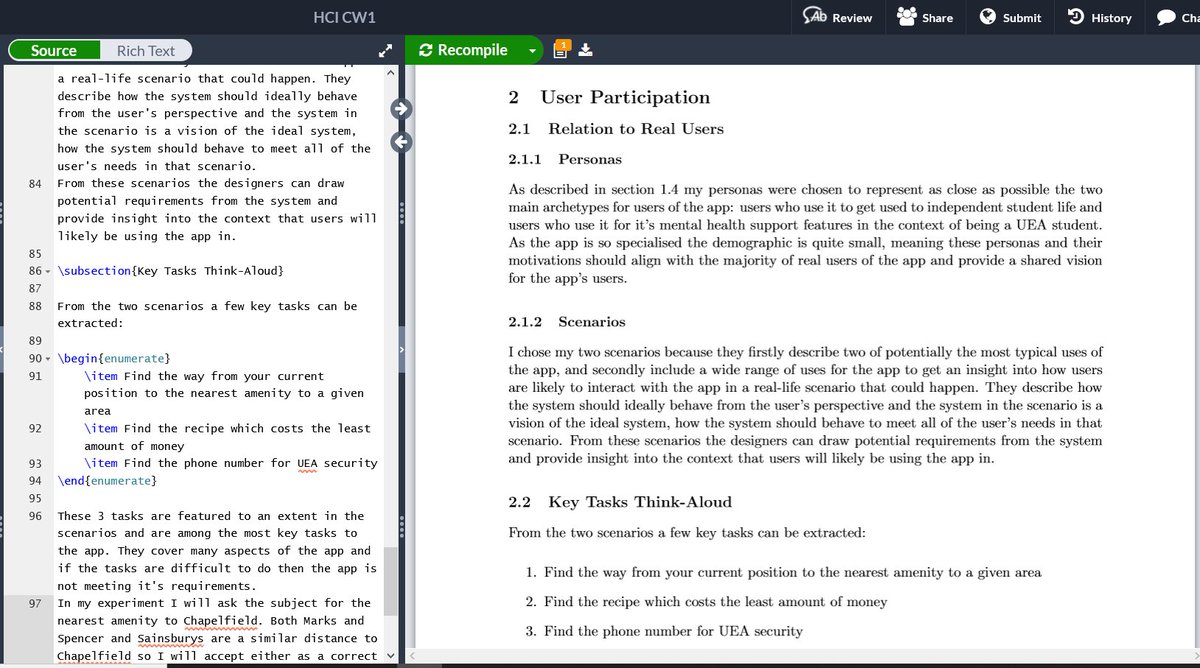This screenshot has width=1200, height=668.
Task: Collapse the subsection fold at line 86
Action: click(49, 271)
